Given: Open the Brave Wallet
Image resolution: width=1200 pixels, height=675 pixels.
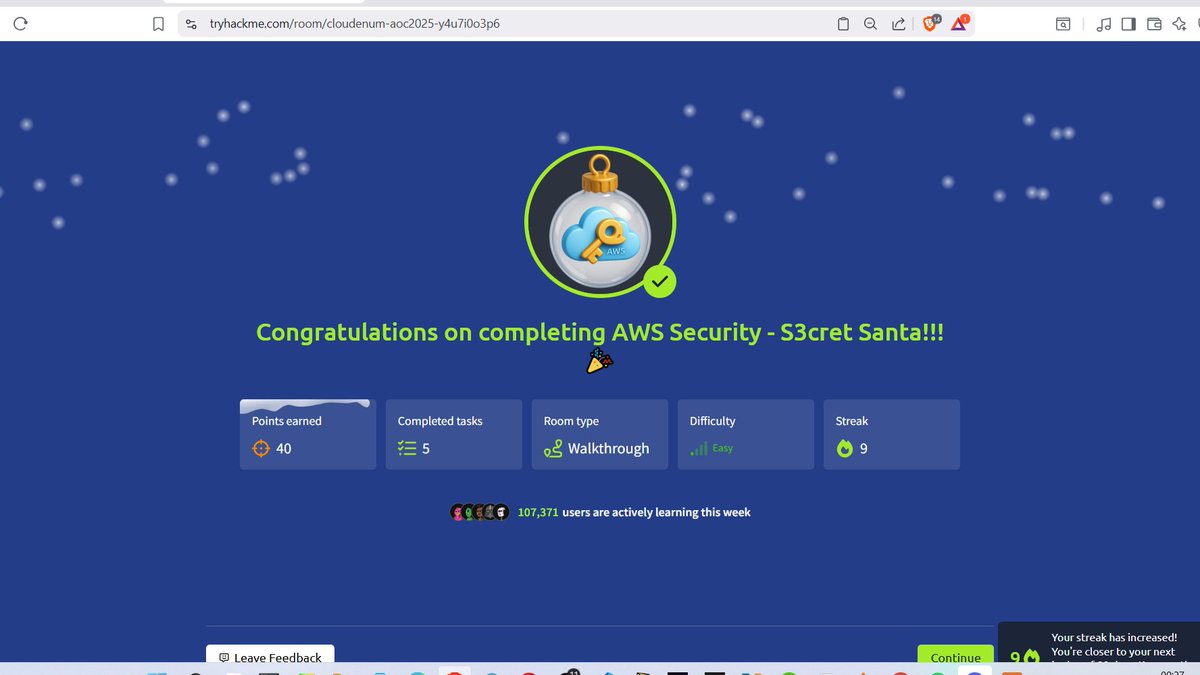Looking at the screenshot, I should pyautogui.click(x=1156, y=23).
